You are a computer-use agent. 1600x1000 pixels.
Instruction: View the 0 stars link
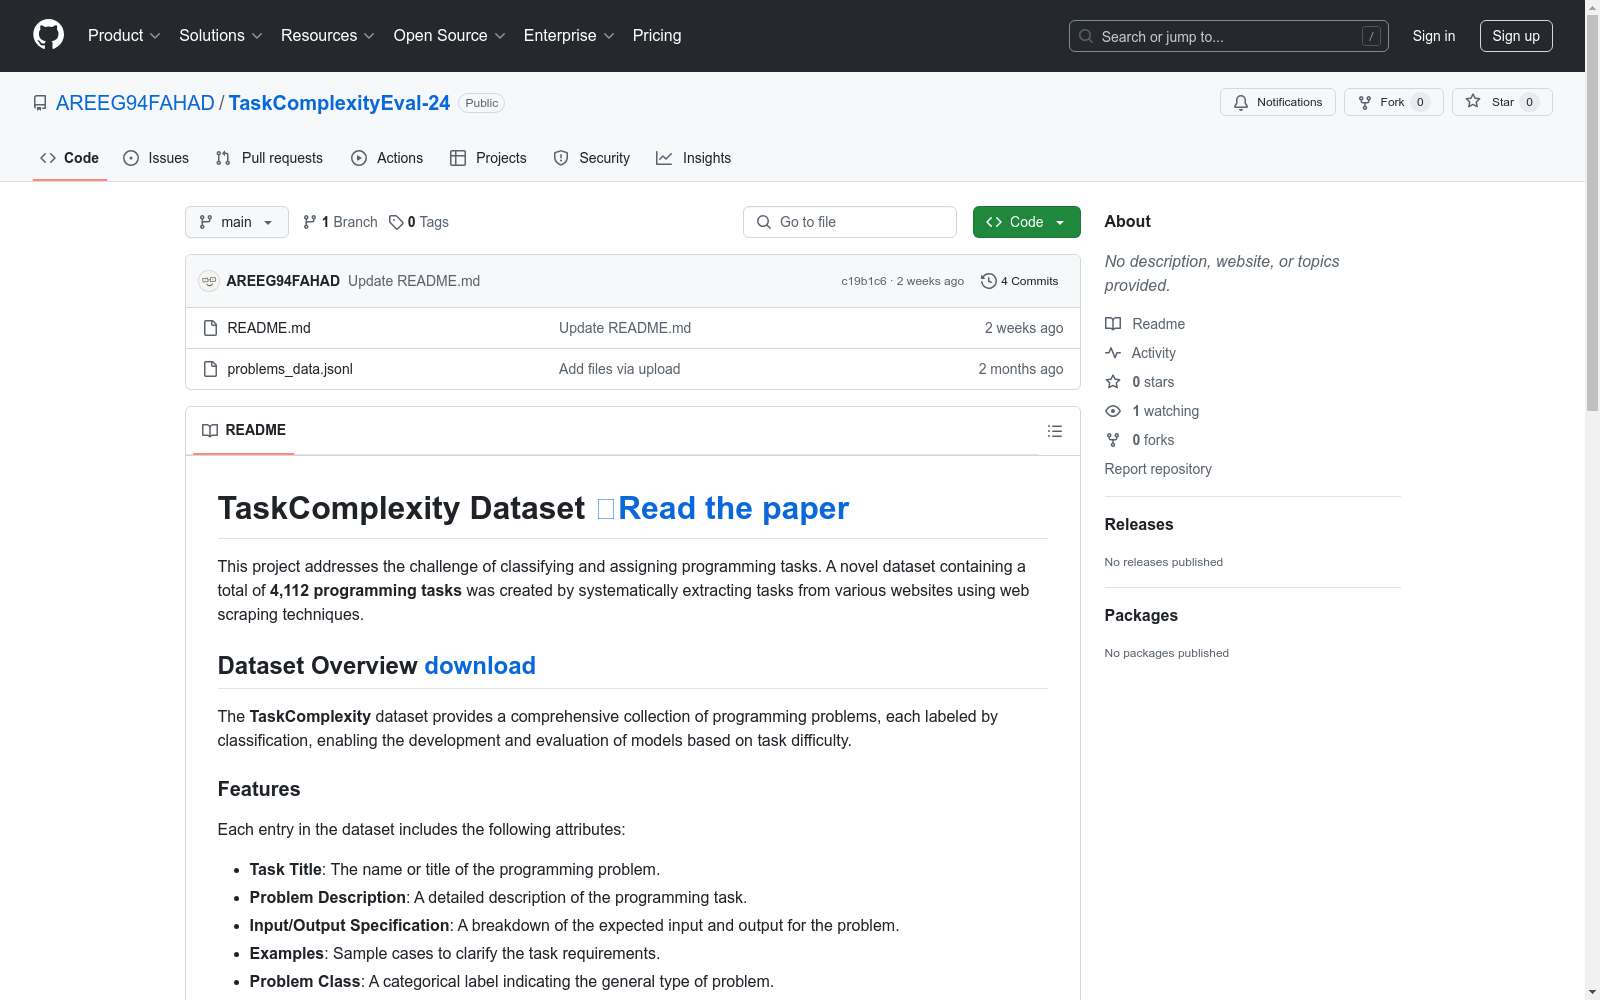point(1140,382)
